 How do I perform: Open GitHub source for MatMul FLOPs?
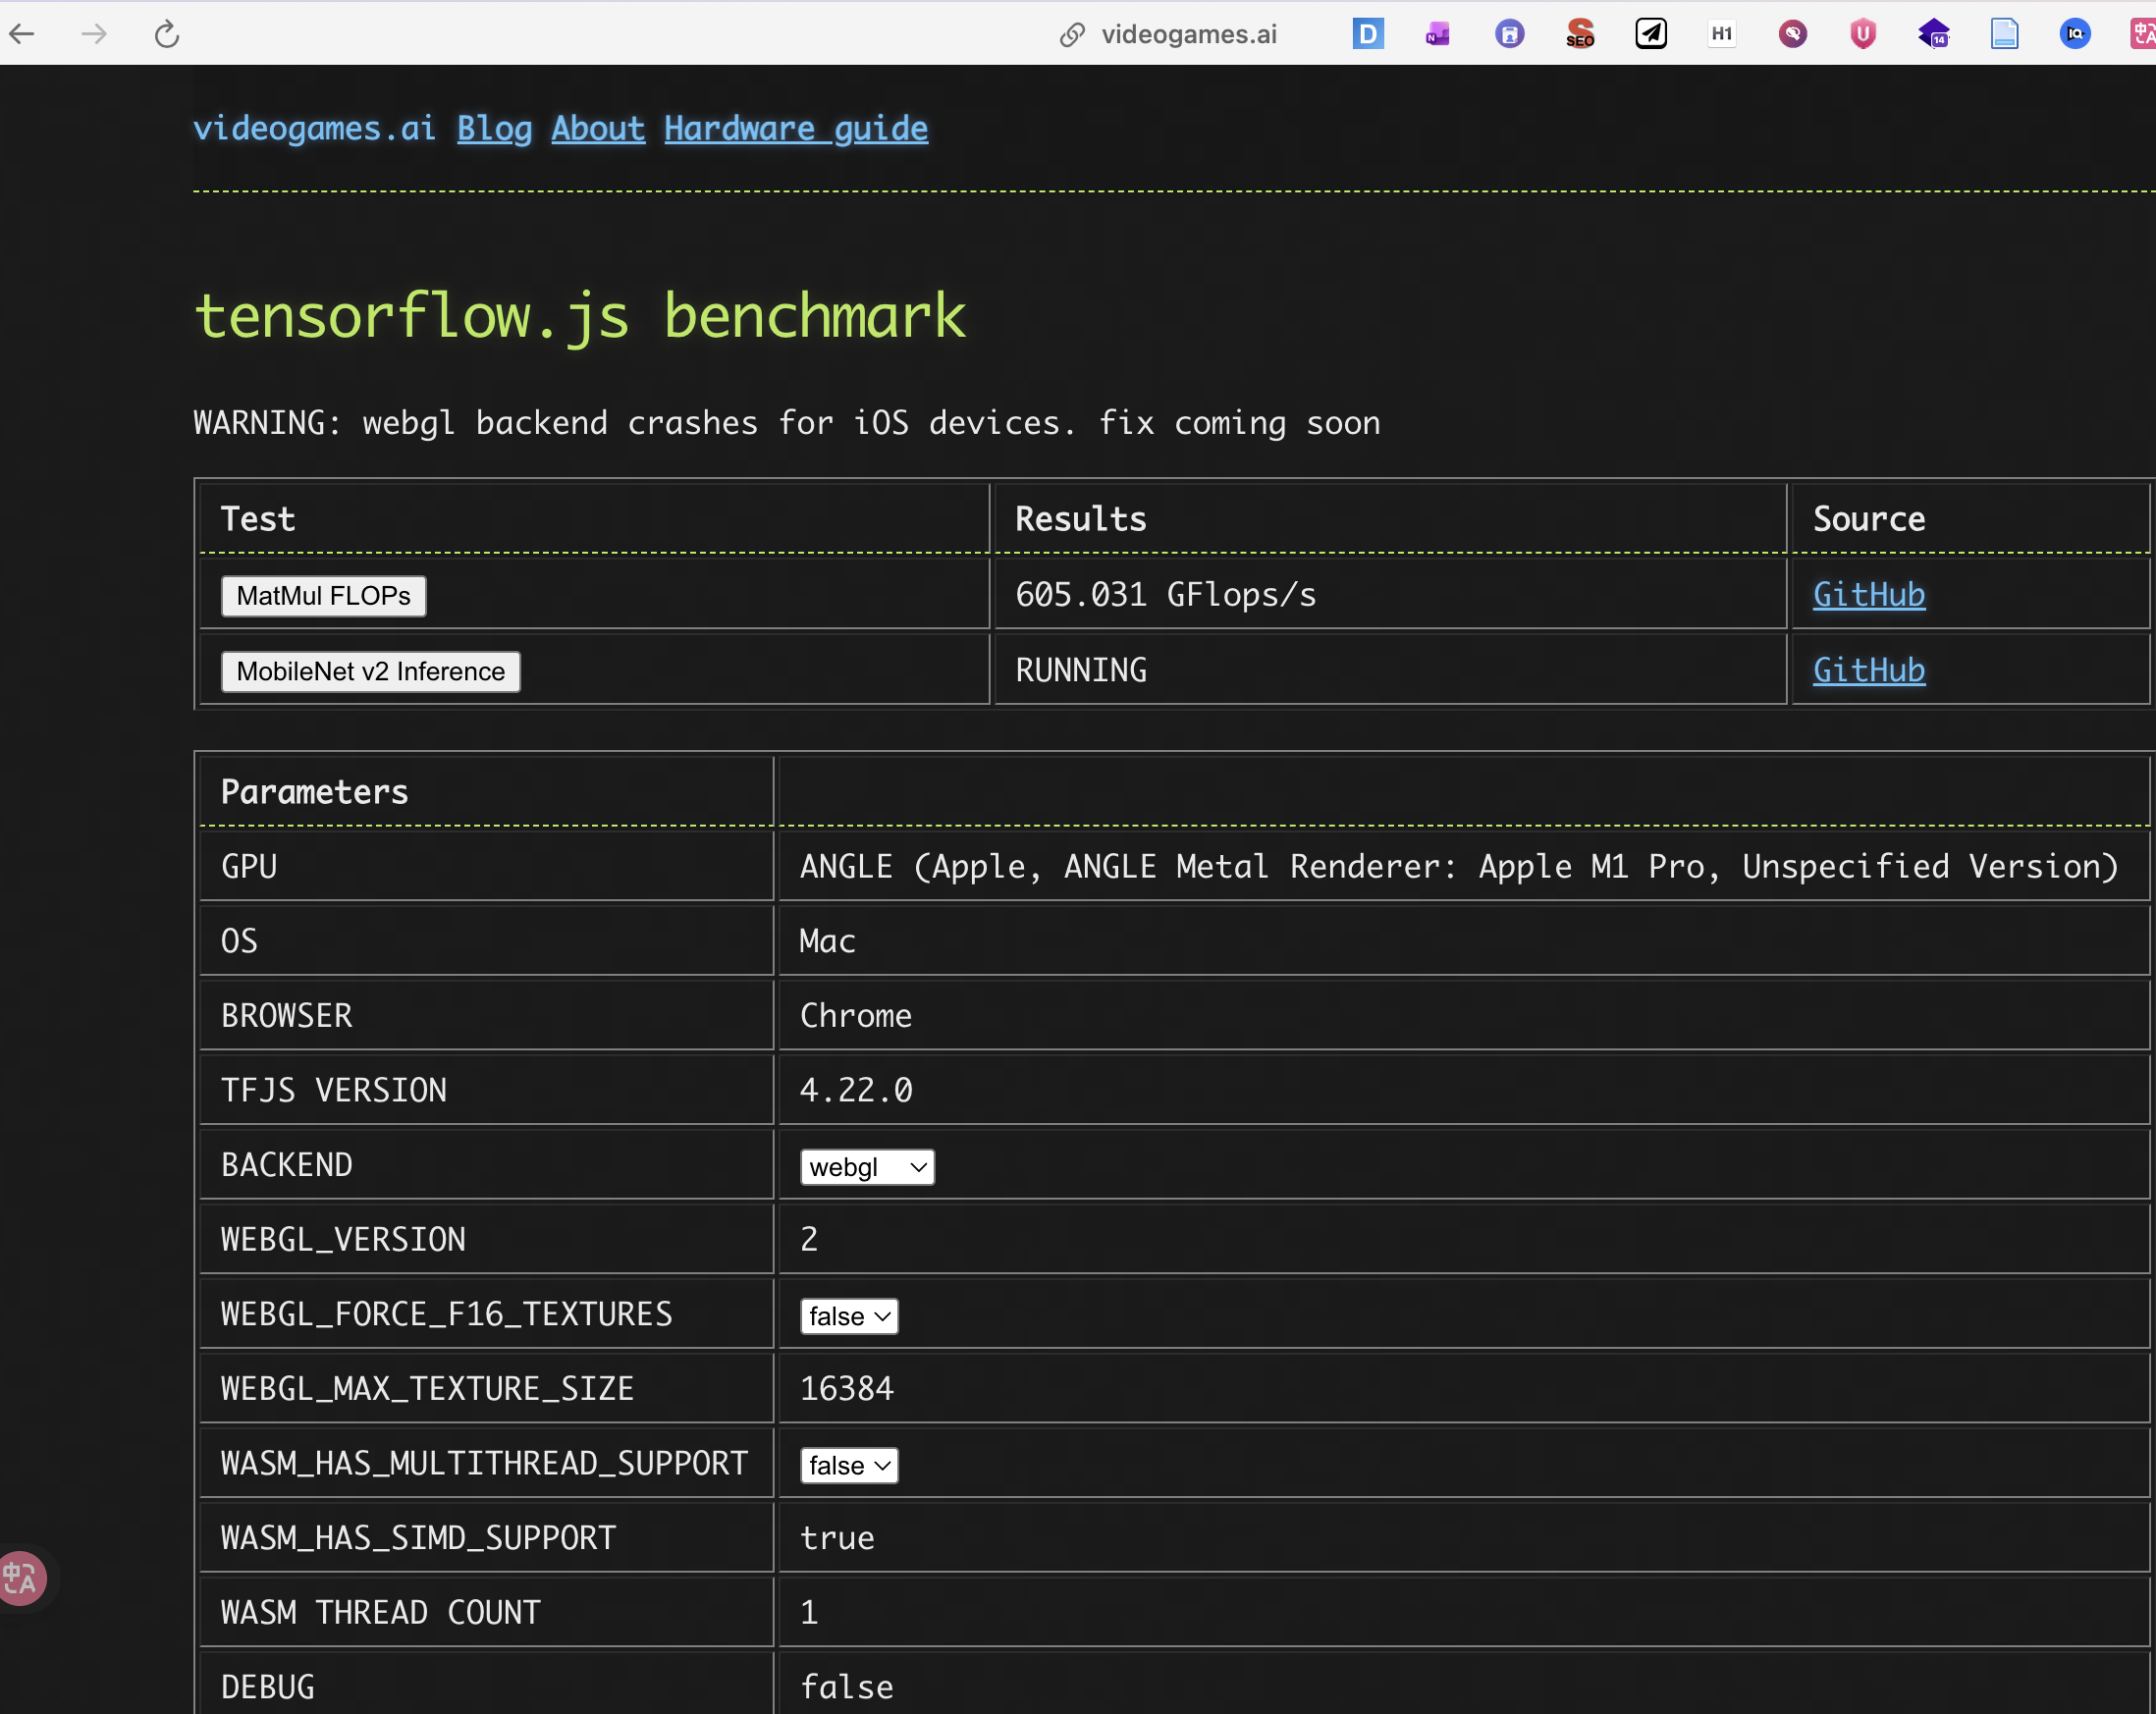click(x=1868, y=595)
